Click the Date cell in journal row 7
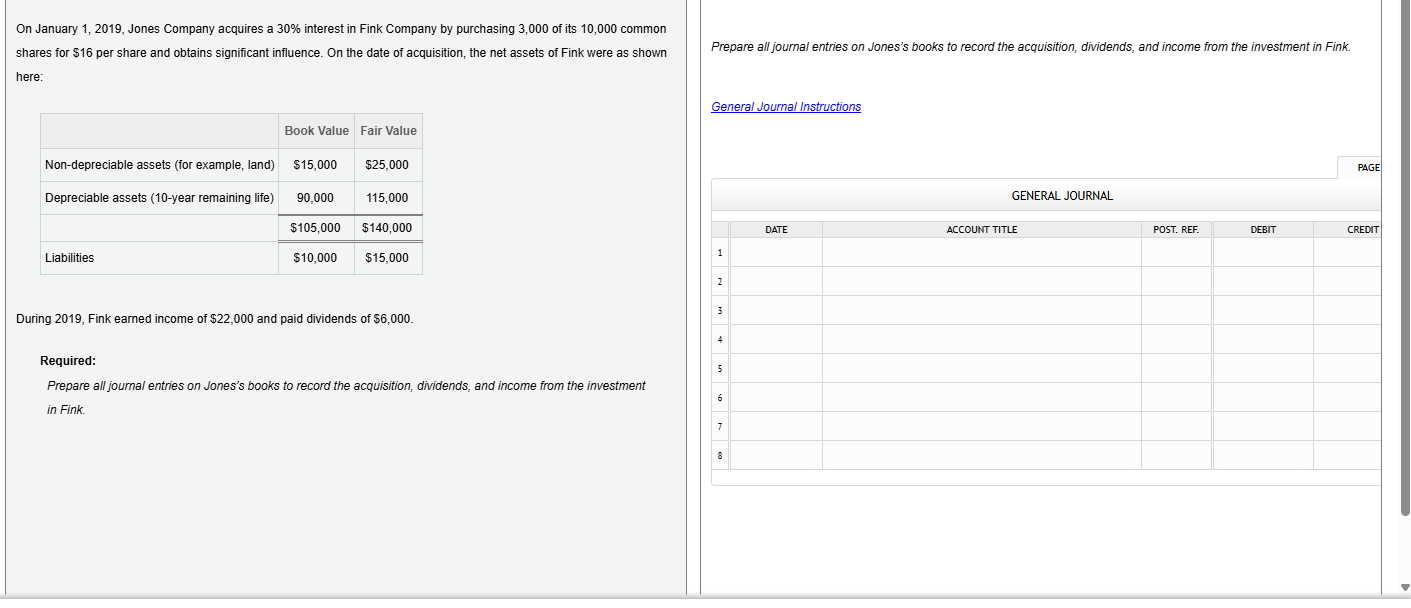 coord(776,426)
